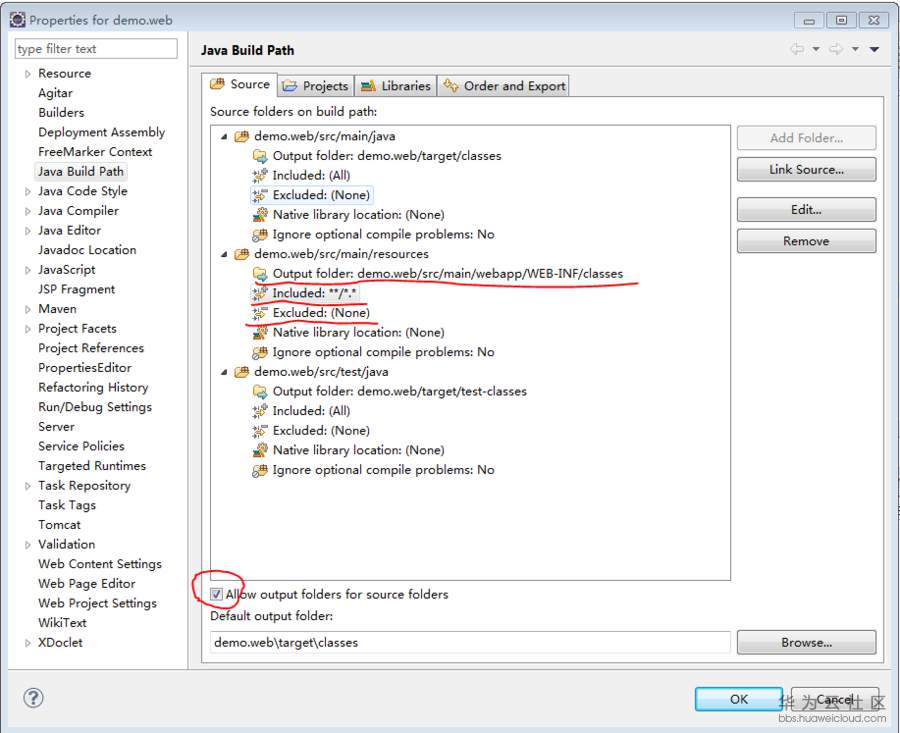Click inclusion filter icon beside Included: **/*.*

pos(260,293)
